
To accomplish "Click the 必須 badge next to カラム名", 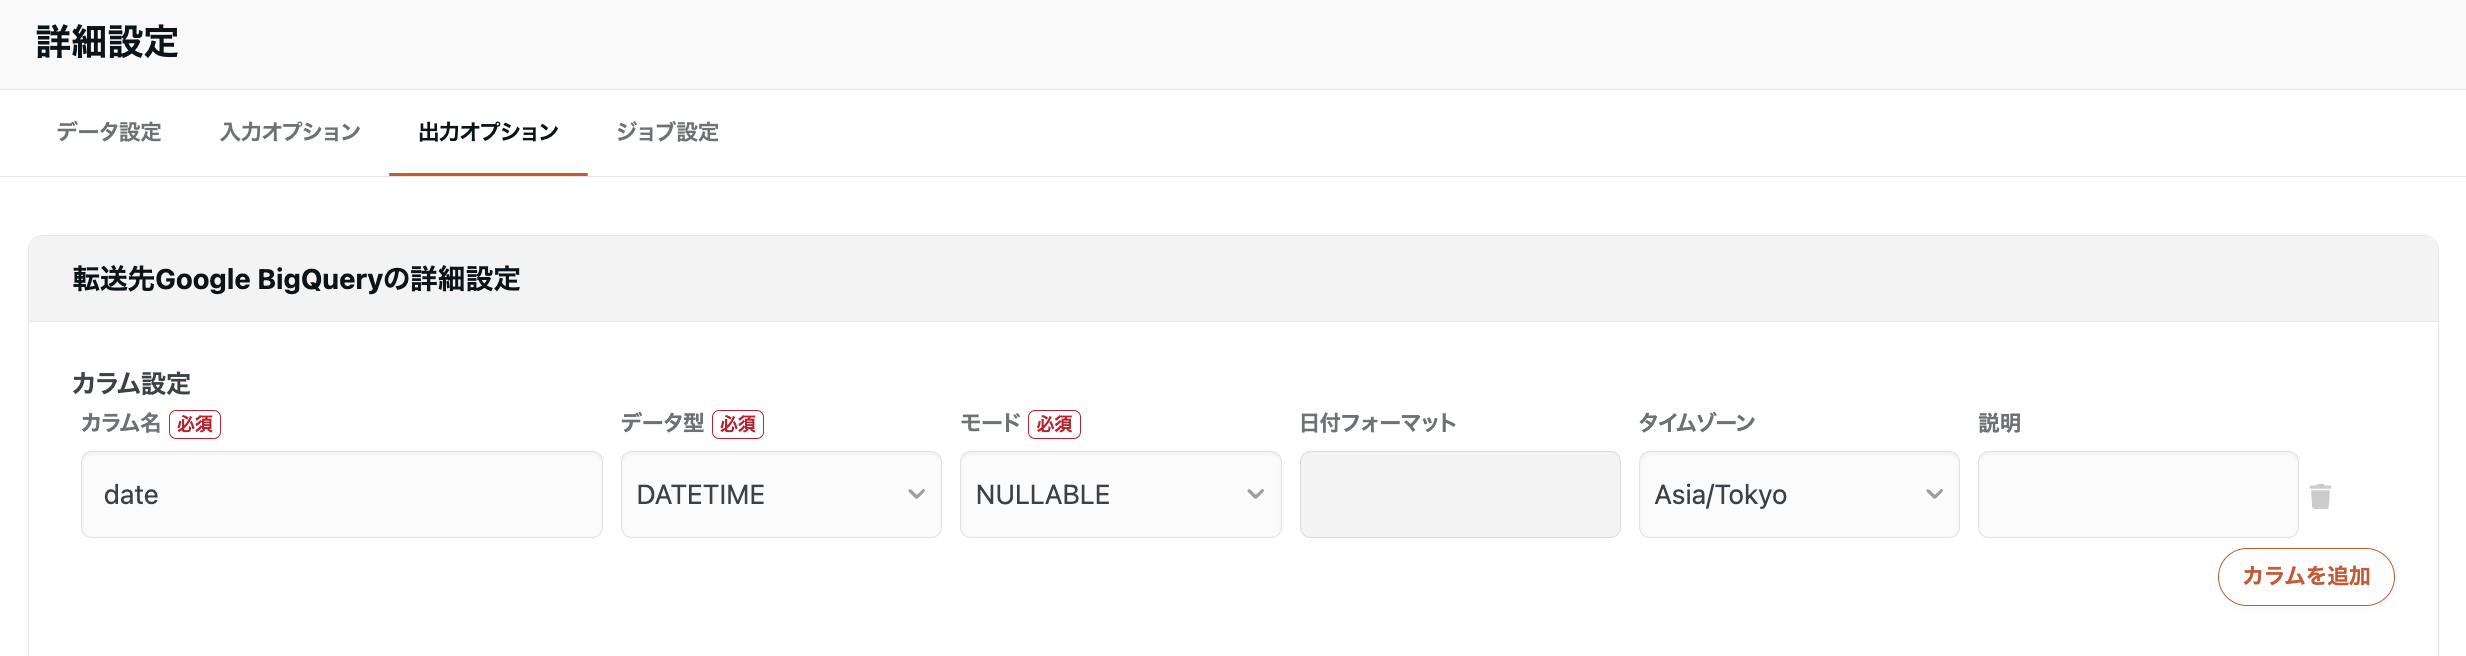I will tap(195, 424).
